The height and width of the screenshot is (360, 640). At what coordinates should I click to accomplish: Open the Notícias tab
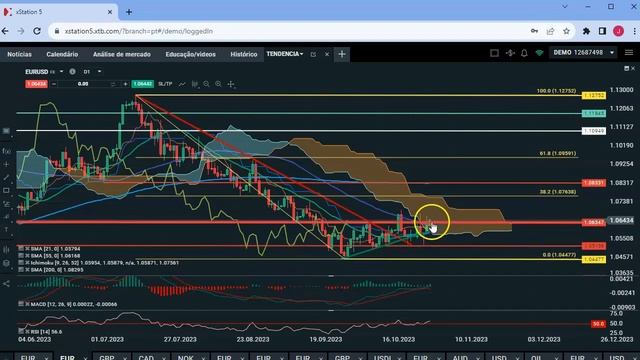pos(19,54)
